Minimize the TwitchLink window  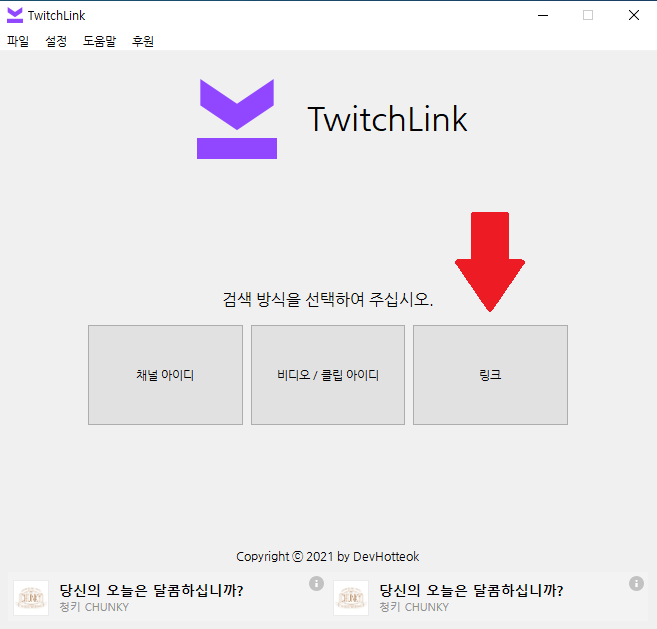(x=543, y=16)
